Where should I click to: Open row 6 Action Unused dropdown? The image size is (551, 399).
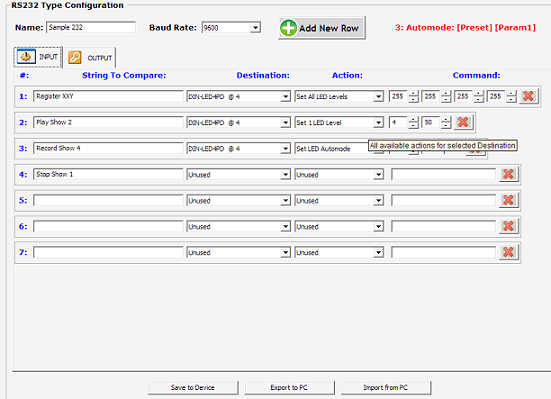[378, 226]
